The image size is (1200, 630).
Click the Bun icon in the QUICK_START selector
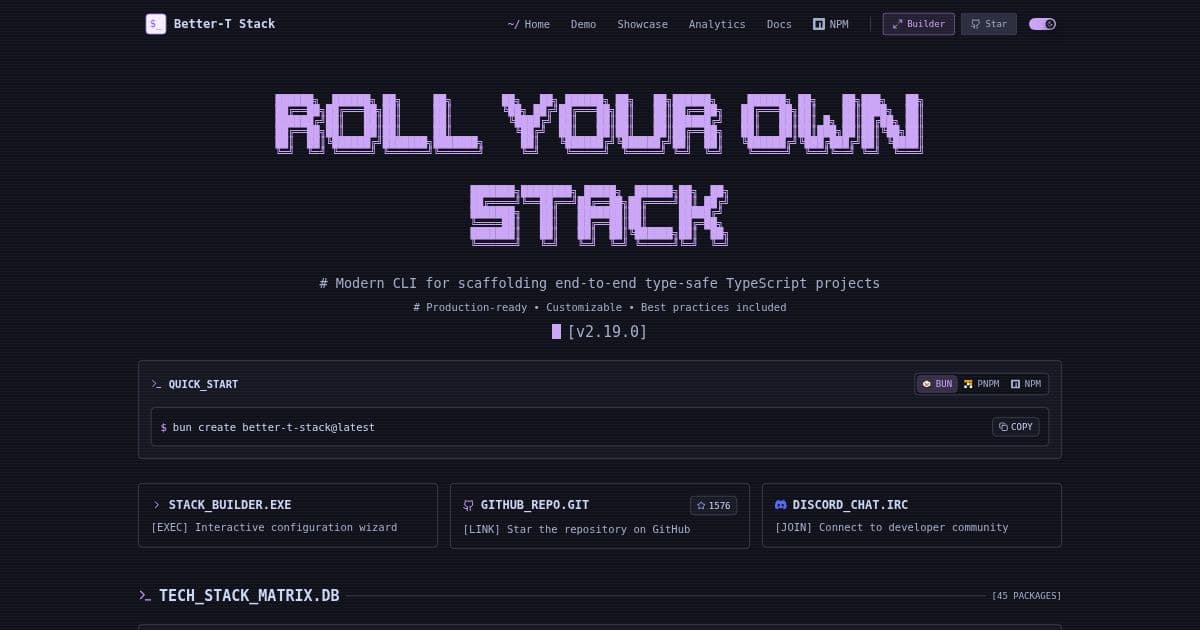click(927, 384)
